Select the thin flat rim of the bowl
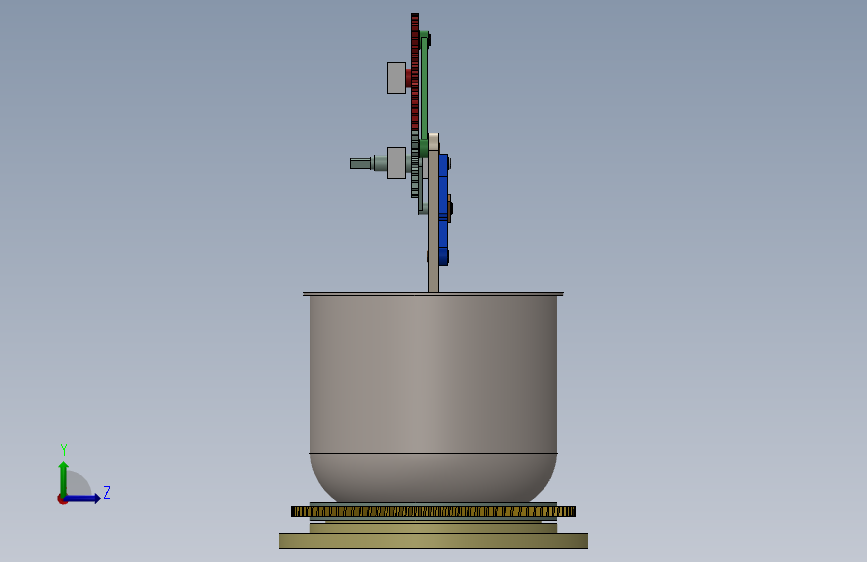867x562 pixels. [x=433, y=294]
